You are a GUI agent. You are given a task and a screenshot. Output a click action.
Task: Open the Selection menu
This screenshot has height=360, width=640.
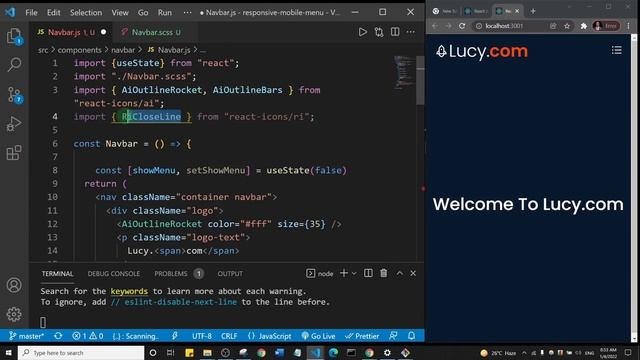[x=86, y=13]
